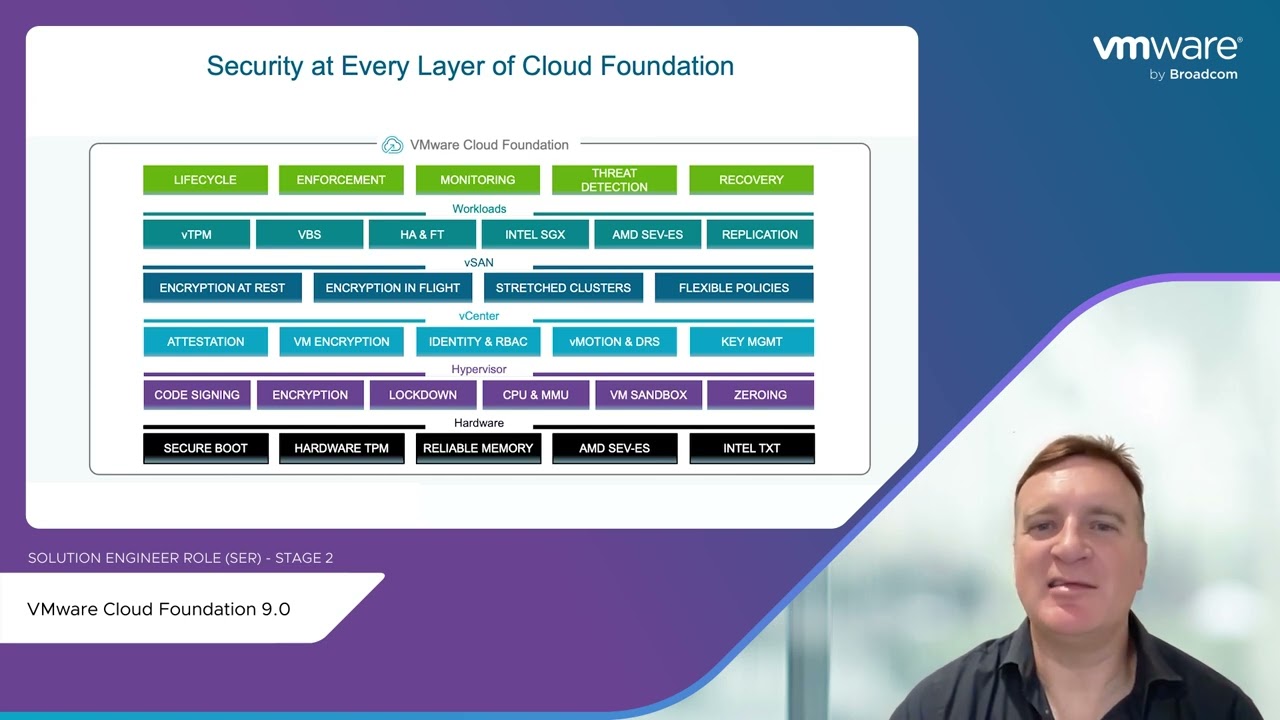Click the ENCRYPTION IN FLIGHT box
Image resolution: width=1280 pixels, height=720 pixels.
[x=393, y=288]
